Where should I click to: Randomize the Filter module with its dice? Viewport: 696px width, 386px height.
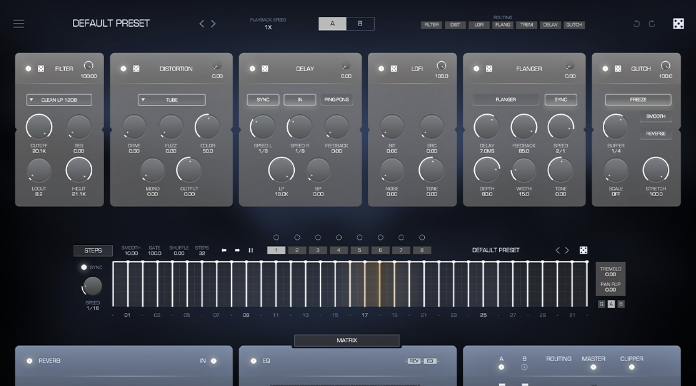41,69
